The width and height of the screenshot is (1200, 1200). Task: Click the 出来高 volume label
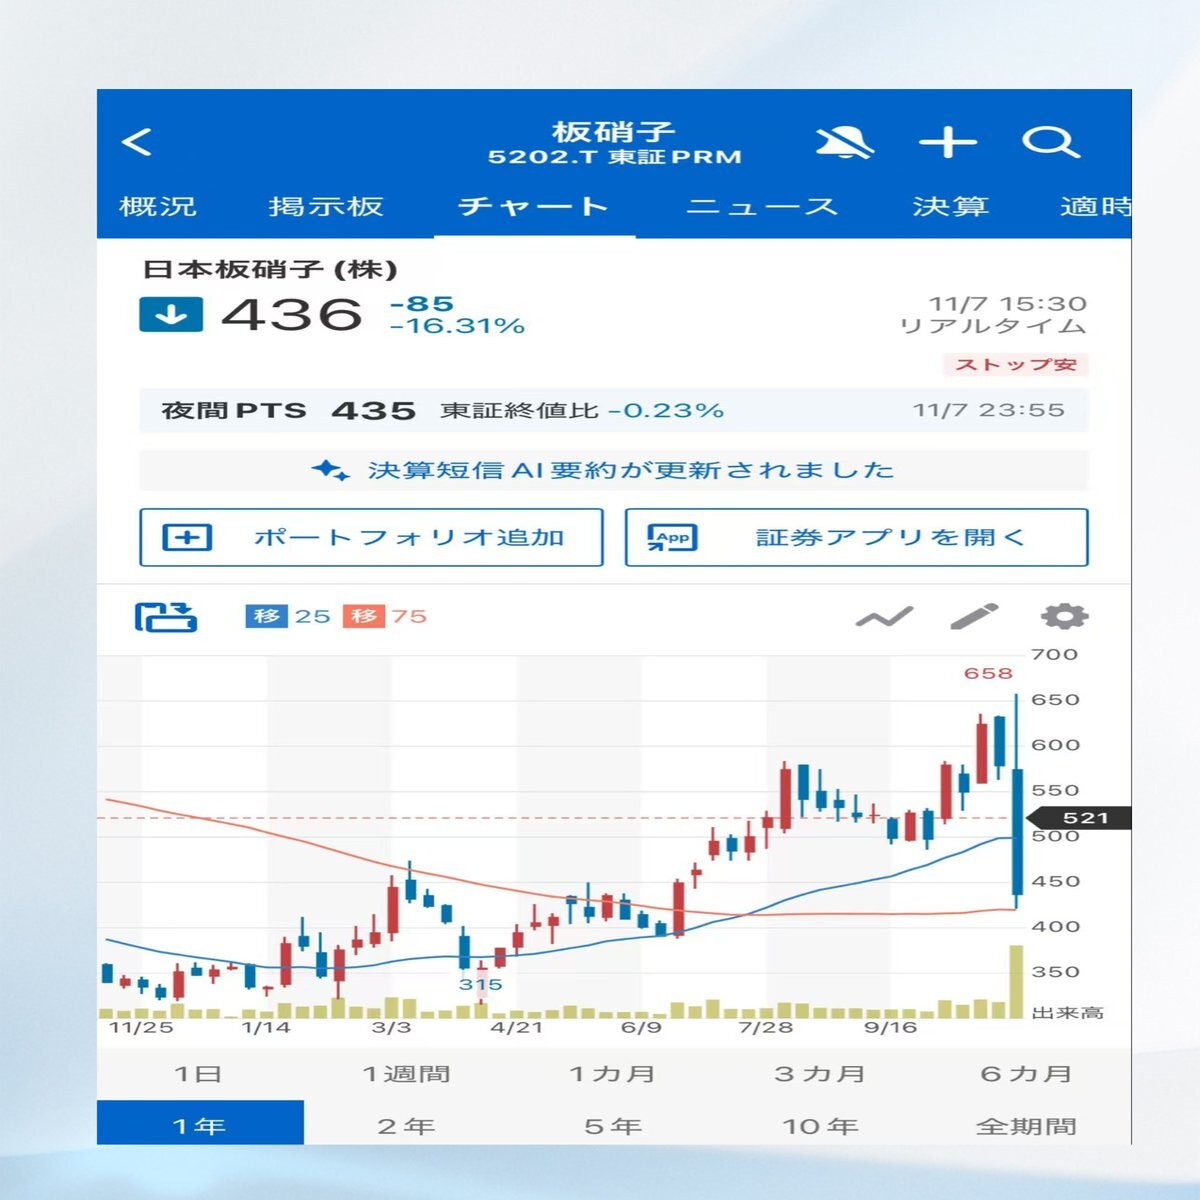tap(1067, 1013)
